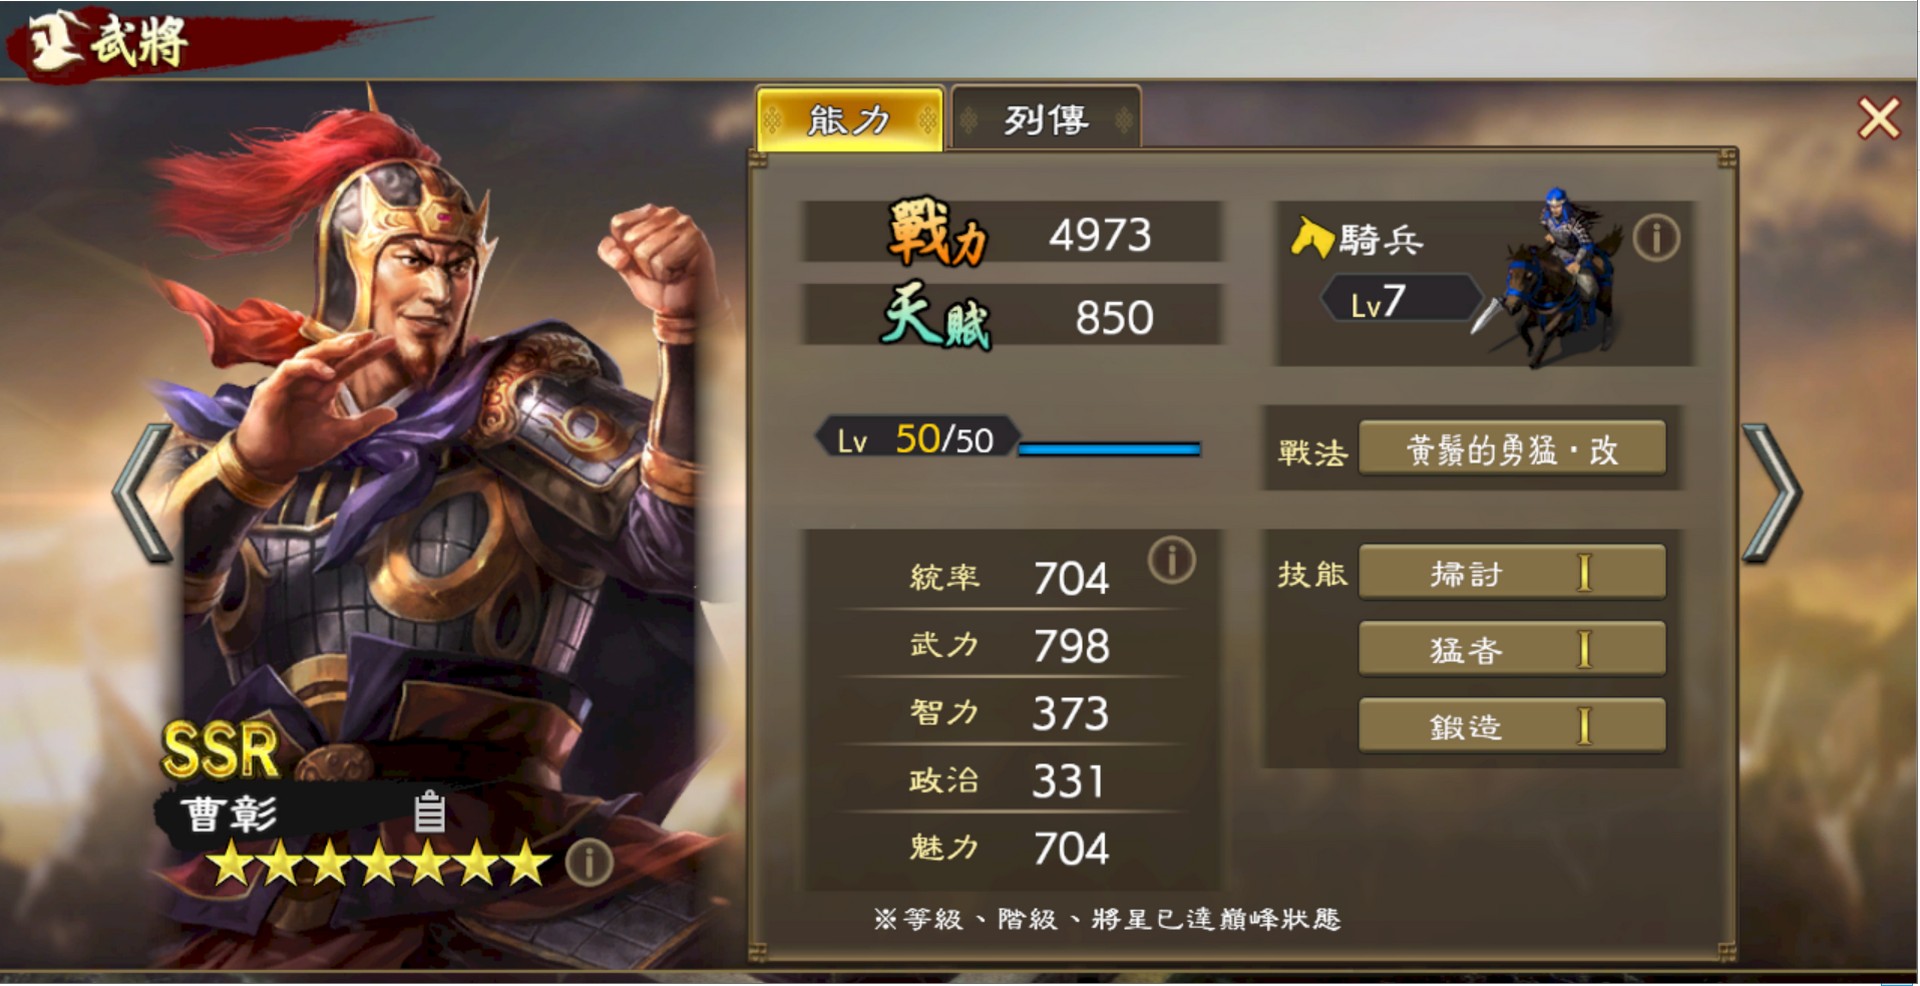The height and width of the screenshot is (986, 1920).
Task: Open the cavalry unit info icon
Action: (1656, 239)
